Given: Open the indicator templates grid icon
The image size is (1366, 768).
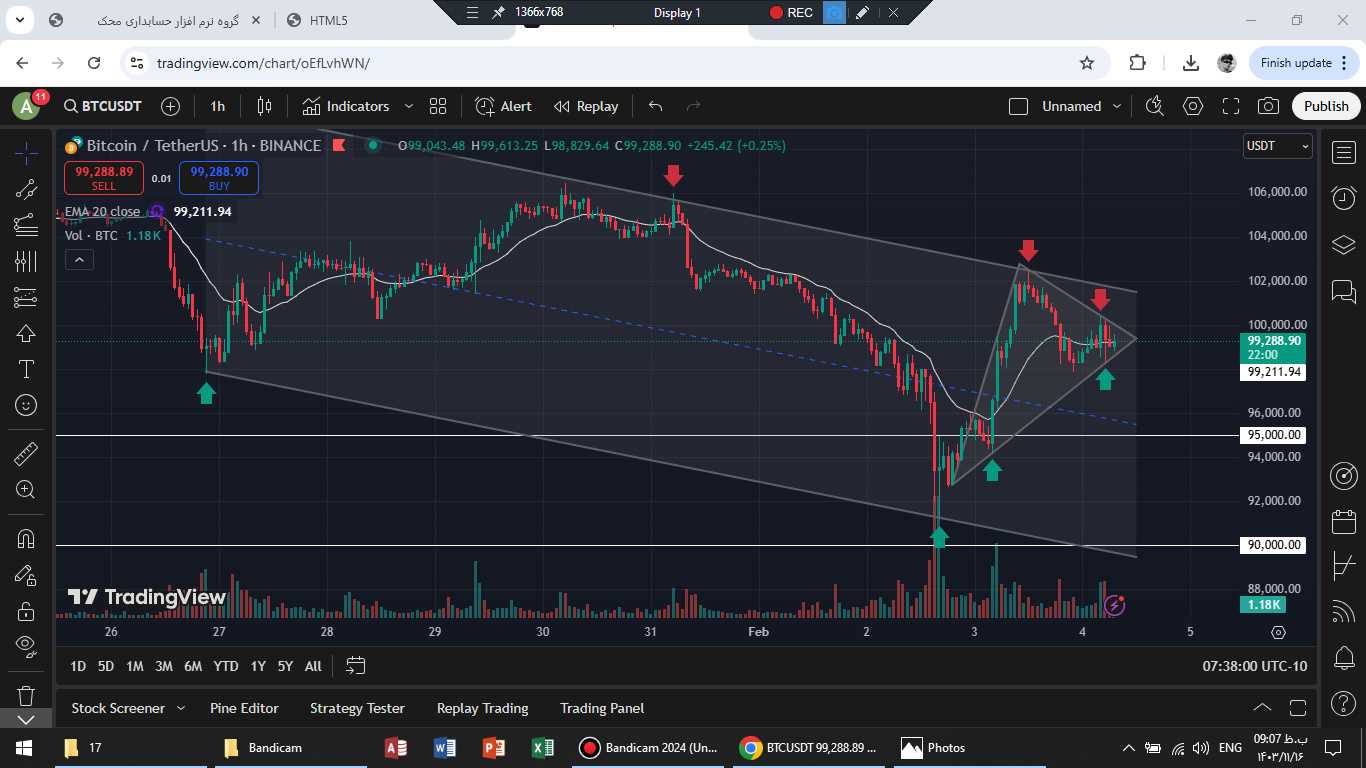Looking at the screenshot, I should tap(438, 106).
